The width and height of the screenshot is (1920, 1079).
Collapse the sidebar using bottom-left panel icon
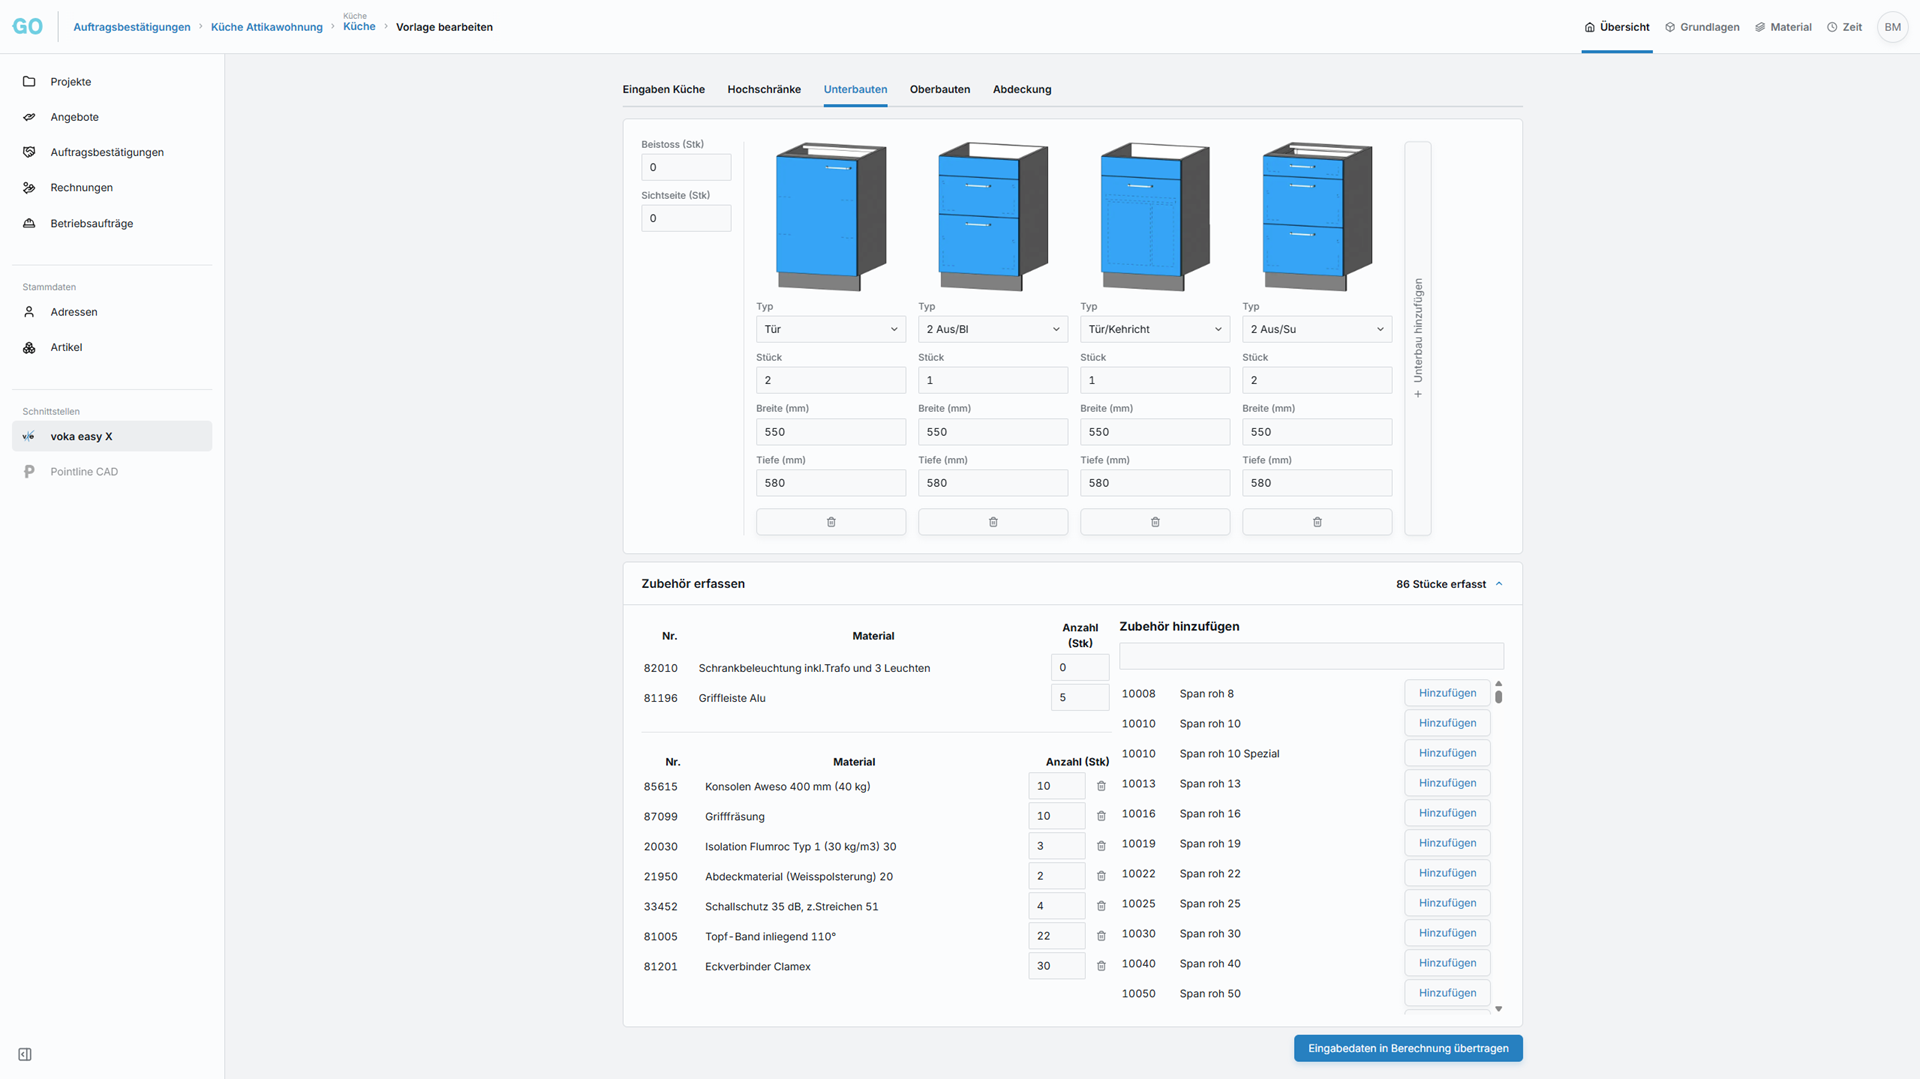25,1054
